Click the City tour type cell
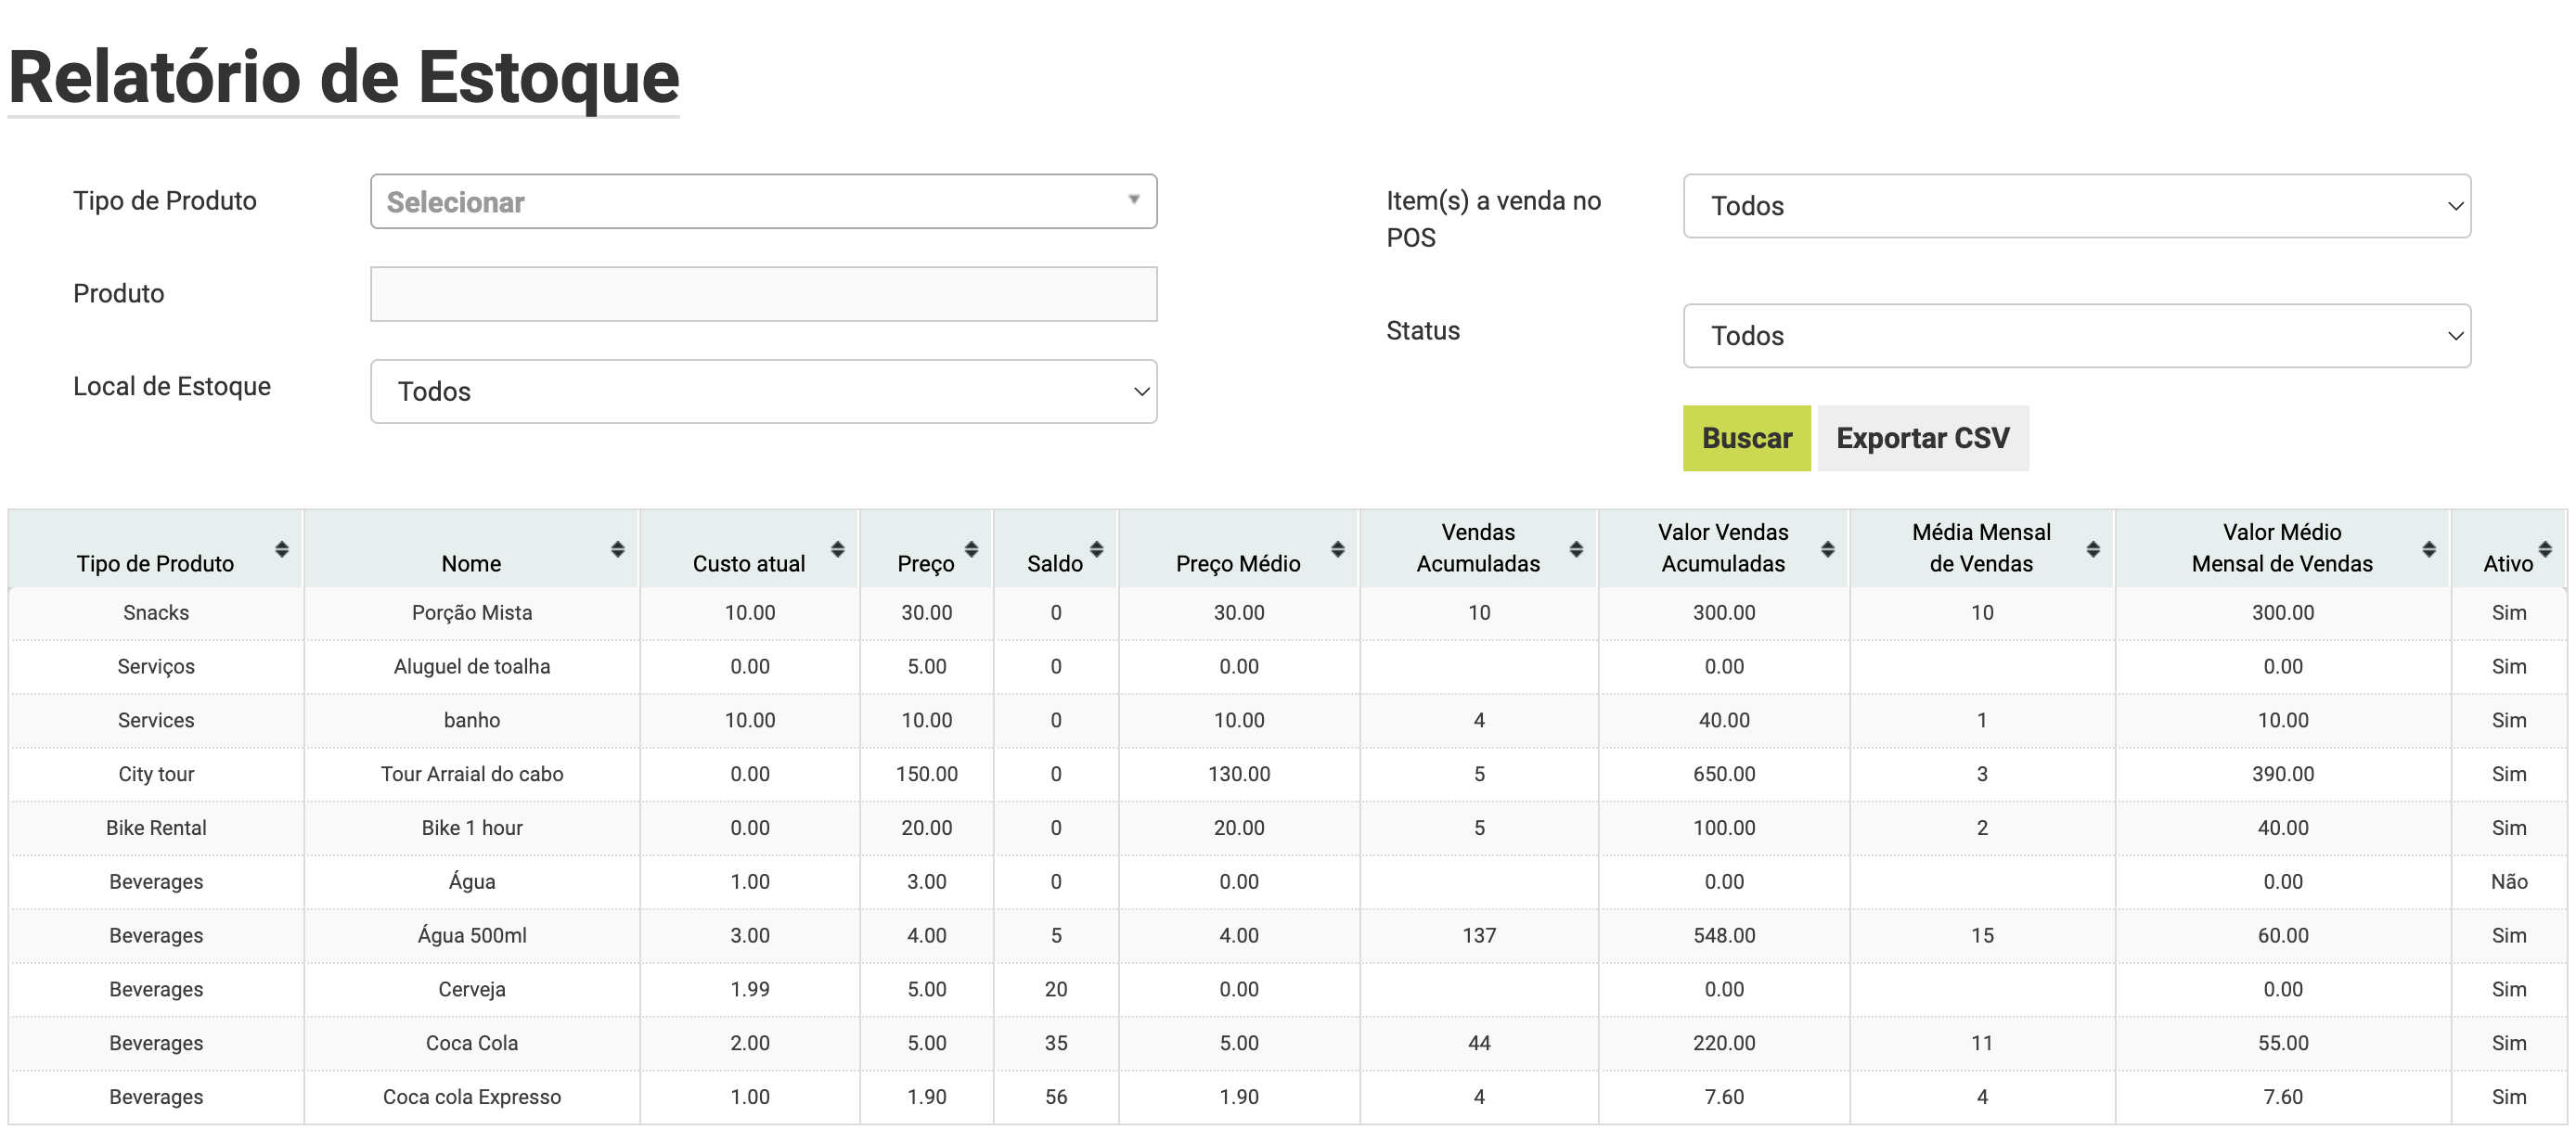 (x=156, y=775)
